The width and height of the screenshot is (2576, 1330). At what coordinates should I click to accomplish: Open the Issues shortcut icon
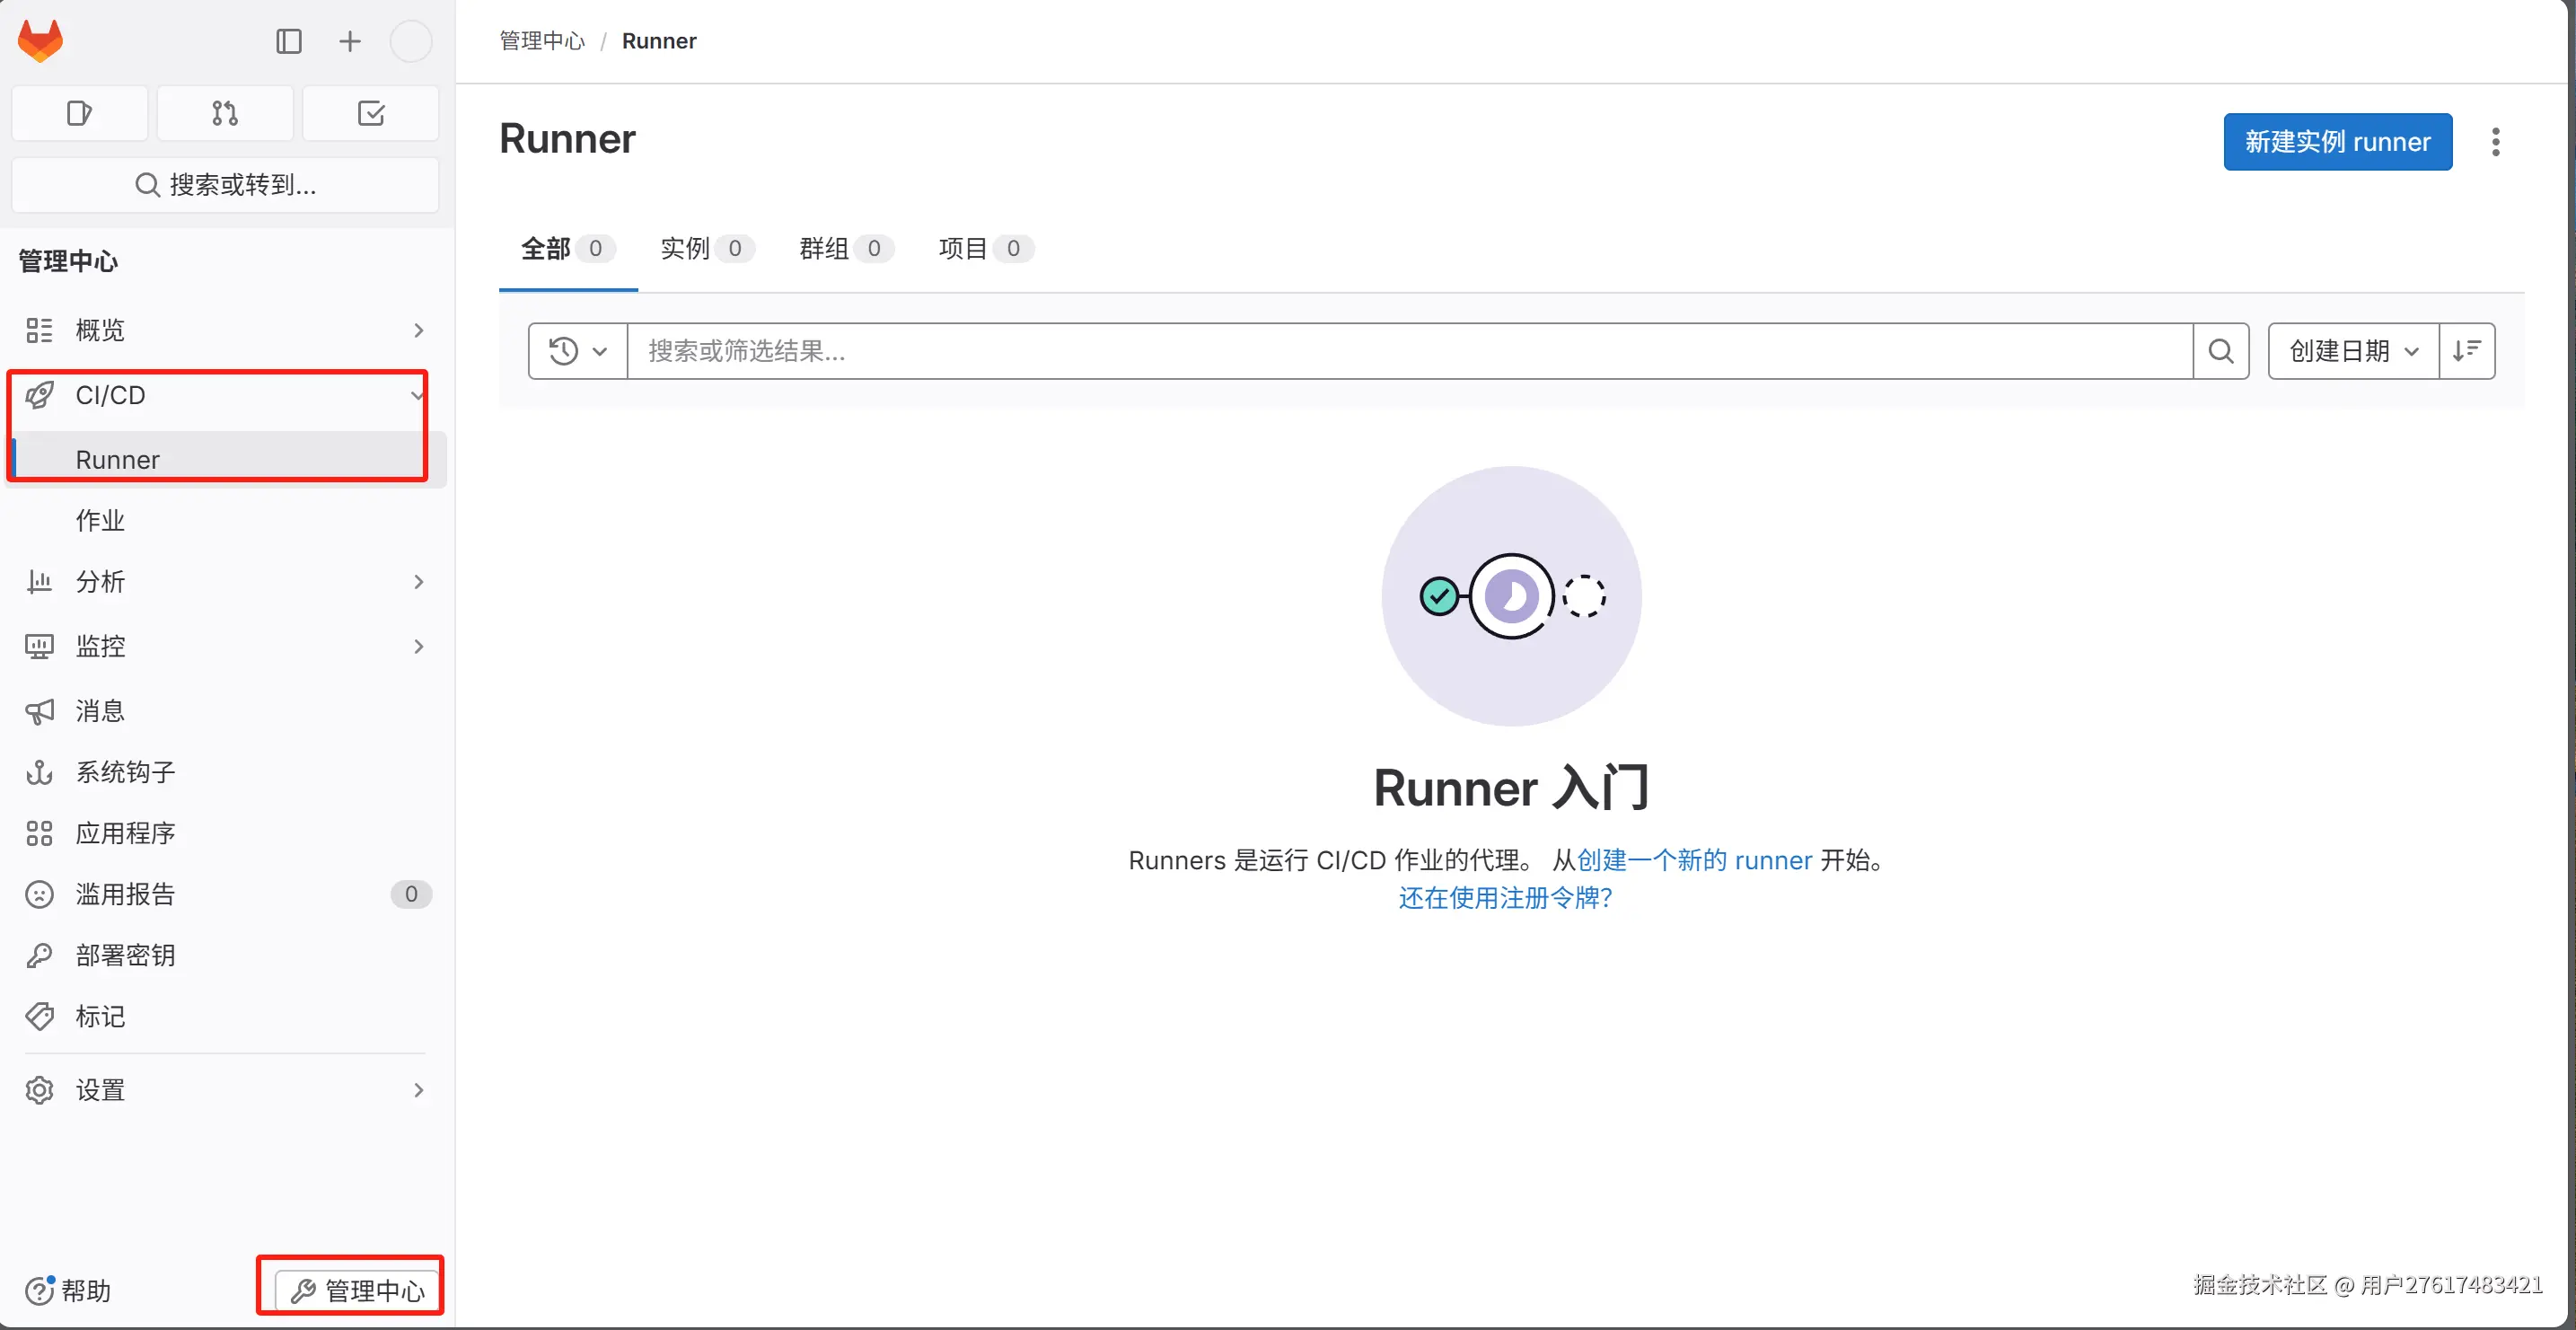pyautogui.click(x=79, y=113)
